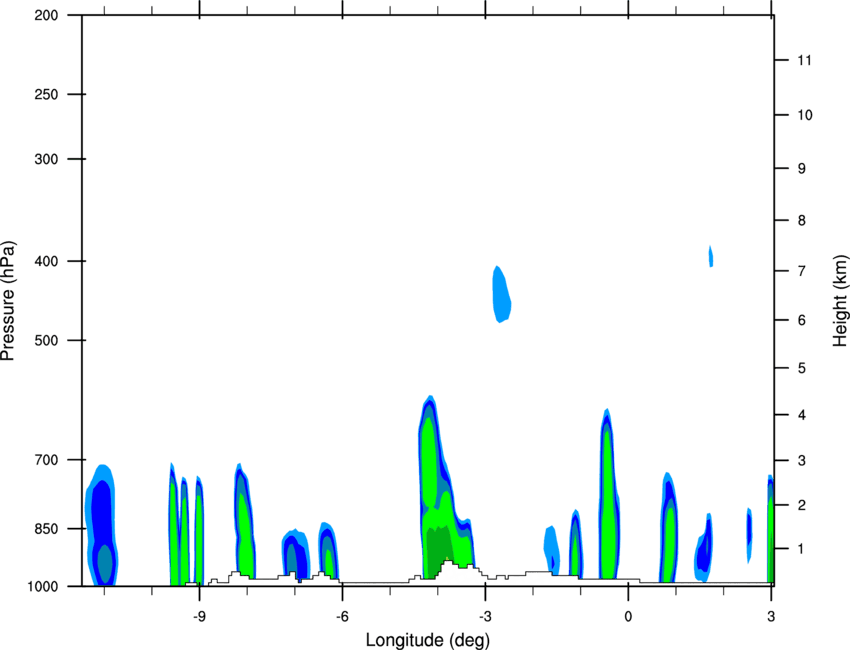Viewport: 850px width, 650px height.
Task: Click the 9 km height label
Action: (802, 169)
